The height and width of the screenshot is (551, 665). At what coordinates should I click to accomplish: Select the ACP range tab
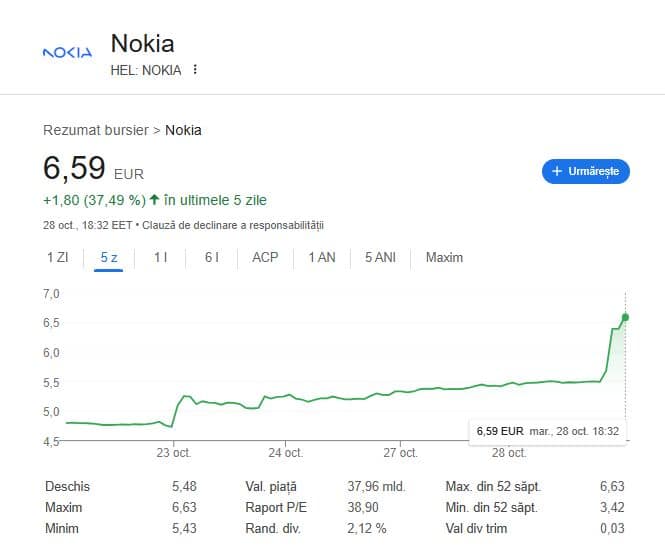pyautogui.click(x=265, y=257)
